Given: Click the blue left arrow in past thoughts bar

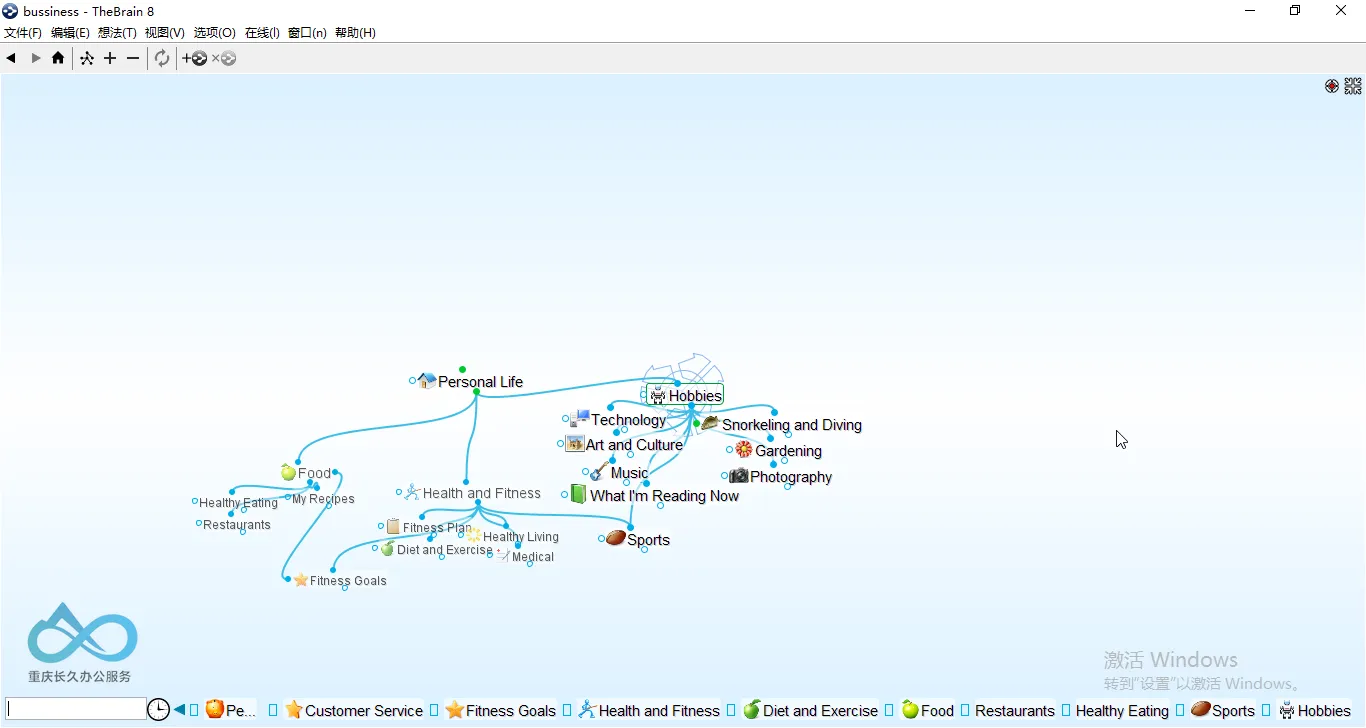Looking at the screenshot, I should click(179, 710).
